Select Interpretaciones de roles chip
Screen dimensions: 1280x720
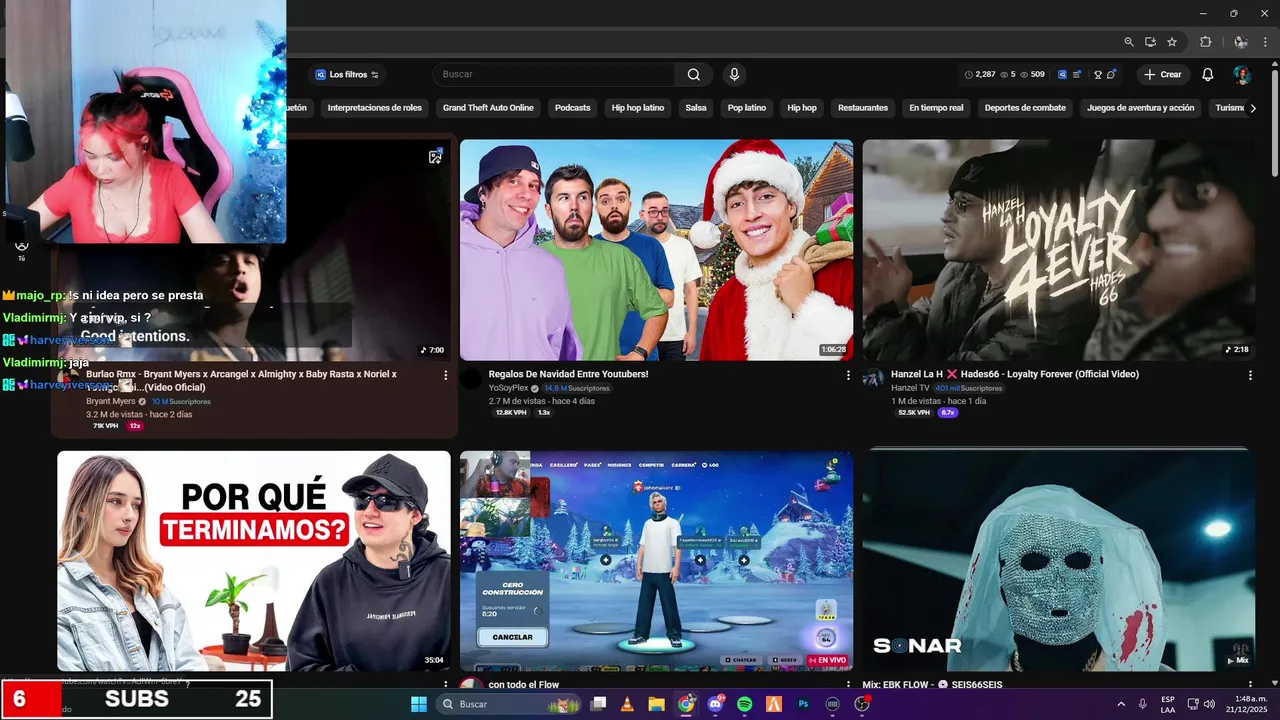tap(375, 108)
